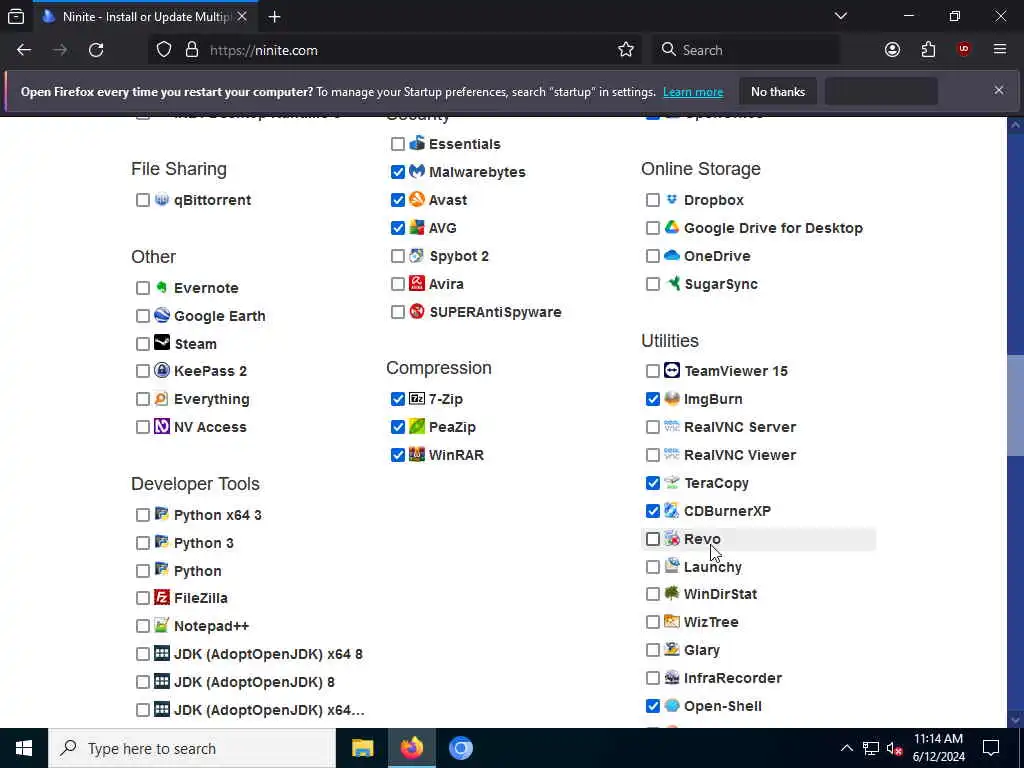Click the Search input field in toolbar
1024x768 pixels.
(x=746, y=50)
